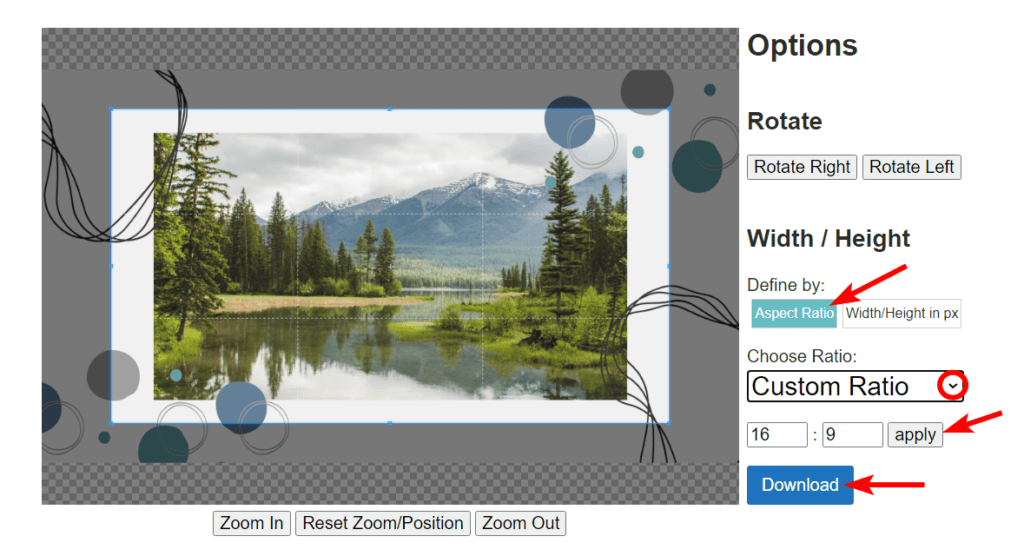Click the bottom-center crop box handle
This screenshot has width=1024, height=556.
coord(389,423)
